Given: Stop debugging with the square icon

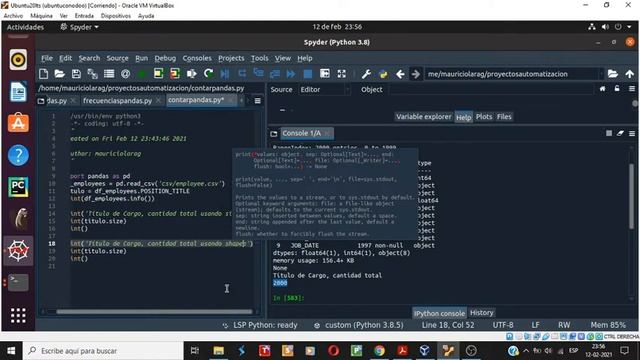Looking at the screenshot, I should click(x=308, y=74).
